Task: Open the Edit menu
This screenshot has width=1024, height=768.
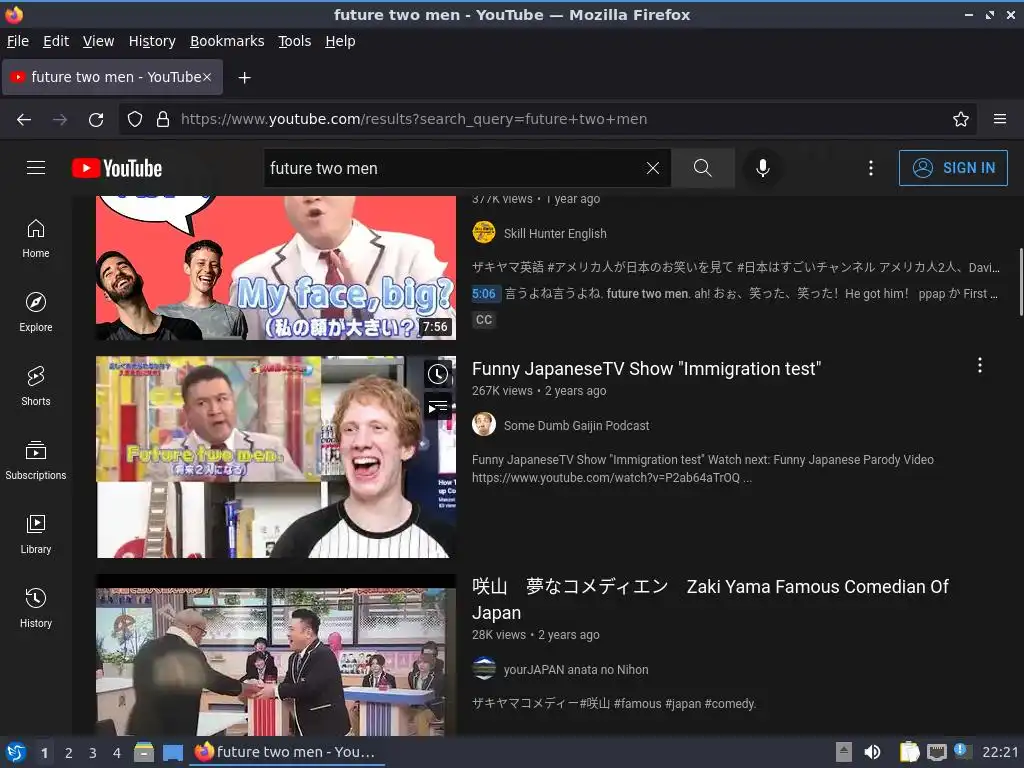Action: 56,41
